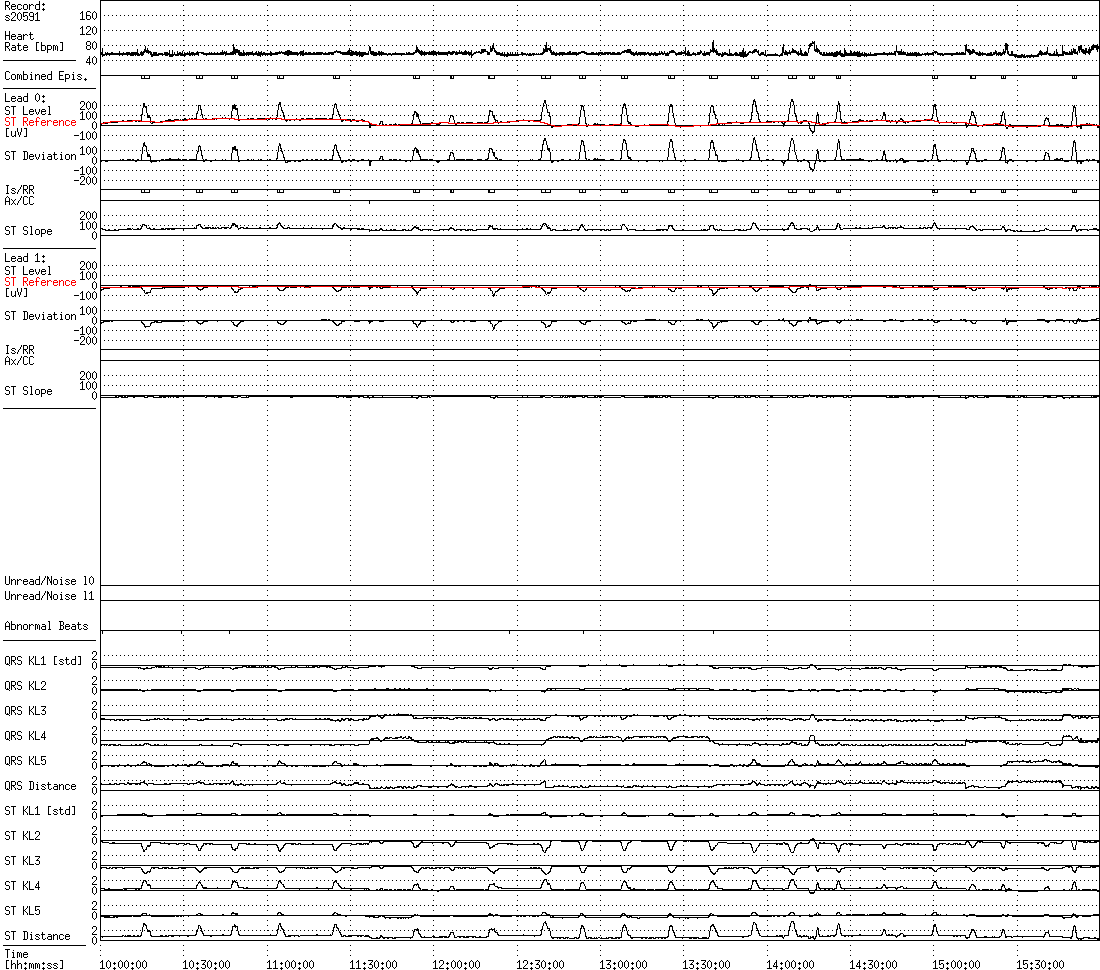
Task: Select the Abnormal Beats row label
Action: pos(46,626)
